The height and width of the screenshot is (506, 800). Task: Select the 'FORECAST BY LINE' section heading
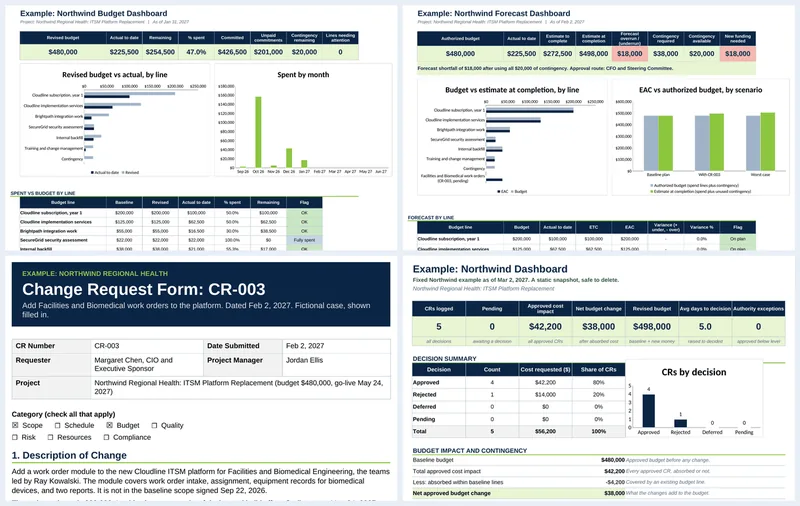point(431,218)
